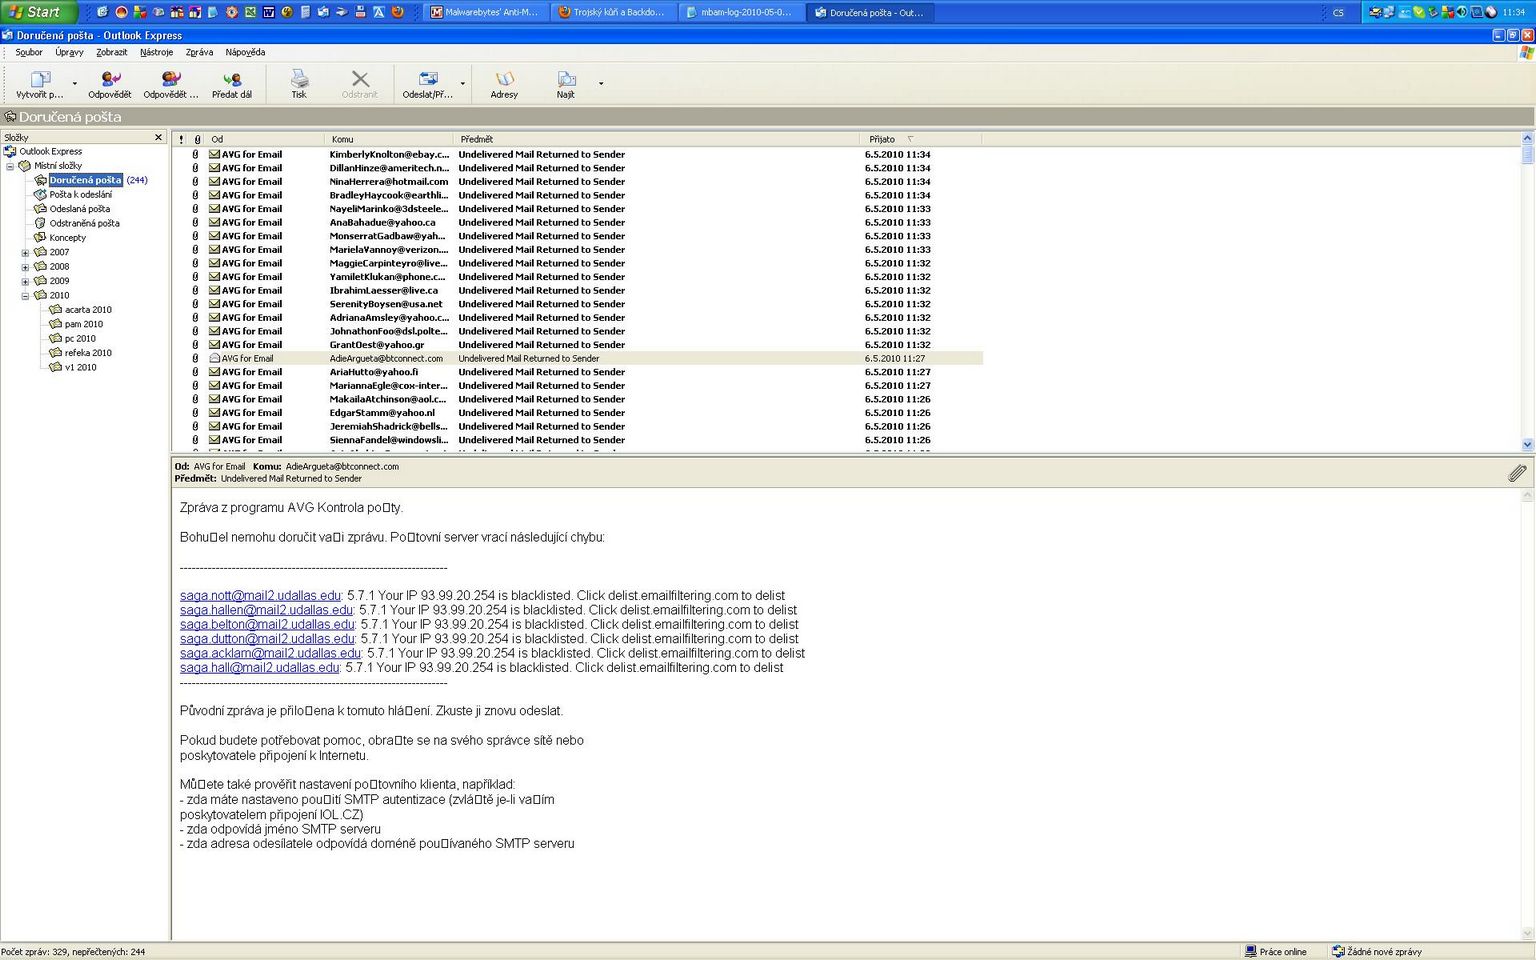Open dropdown arrow next to Odeslat/Přijmout
Viewport: 1536px width, 960px height.
462,84
